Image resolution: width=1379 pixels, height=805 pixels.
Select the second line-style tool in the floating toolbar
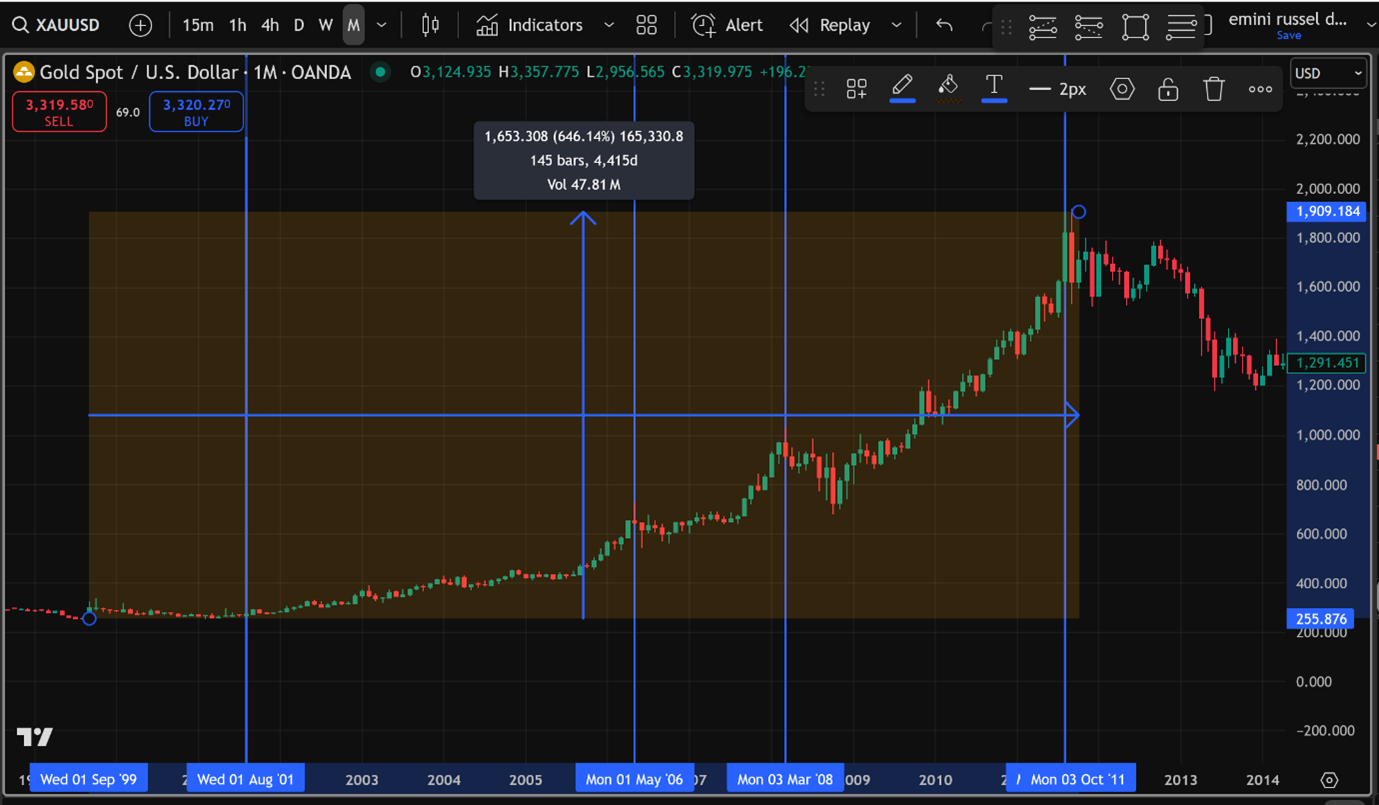click(1089, 27)
